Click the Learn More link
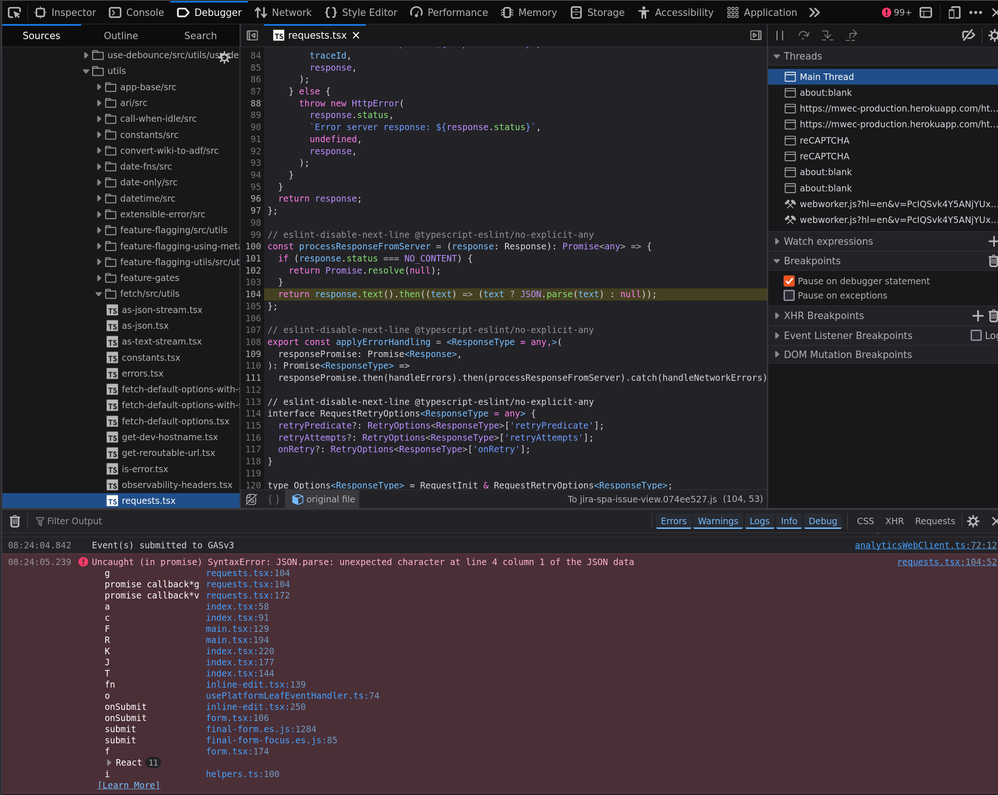Viewport: 998px width, 795px height. 128,785
